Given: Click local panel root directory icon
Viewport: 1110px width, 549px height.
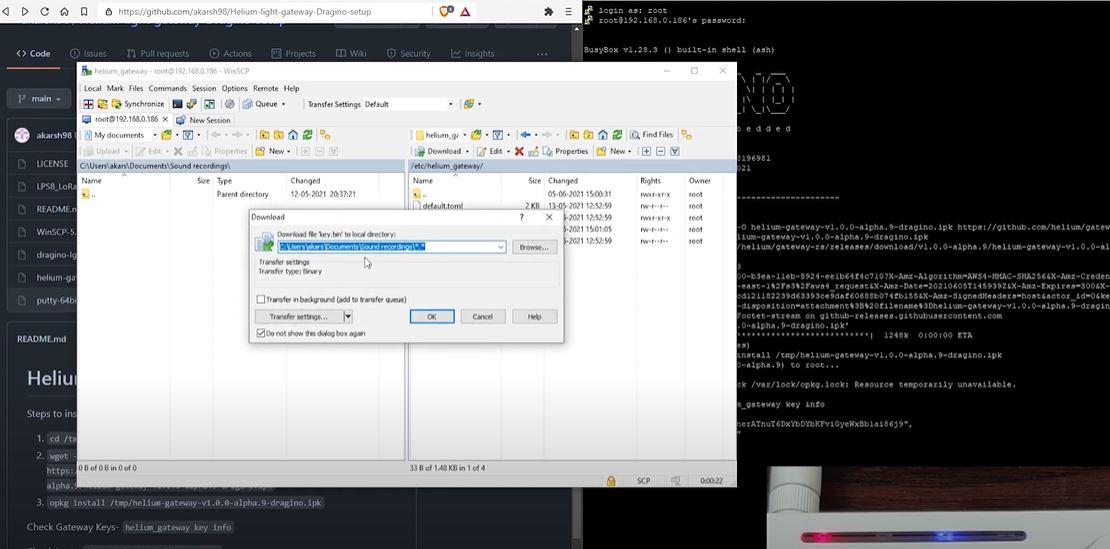Looking at the screenshot, I should [x=278, y=134].
